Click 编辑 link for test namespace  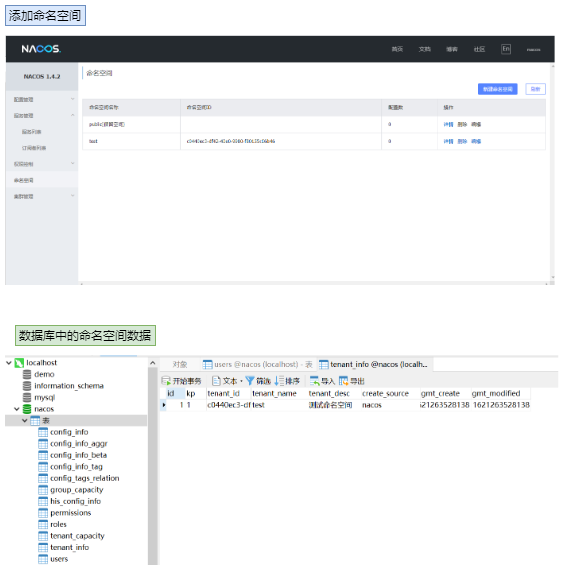(476, 141)
